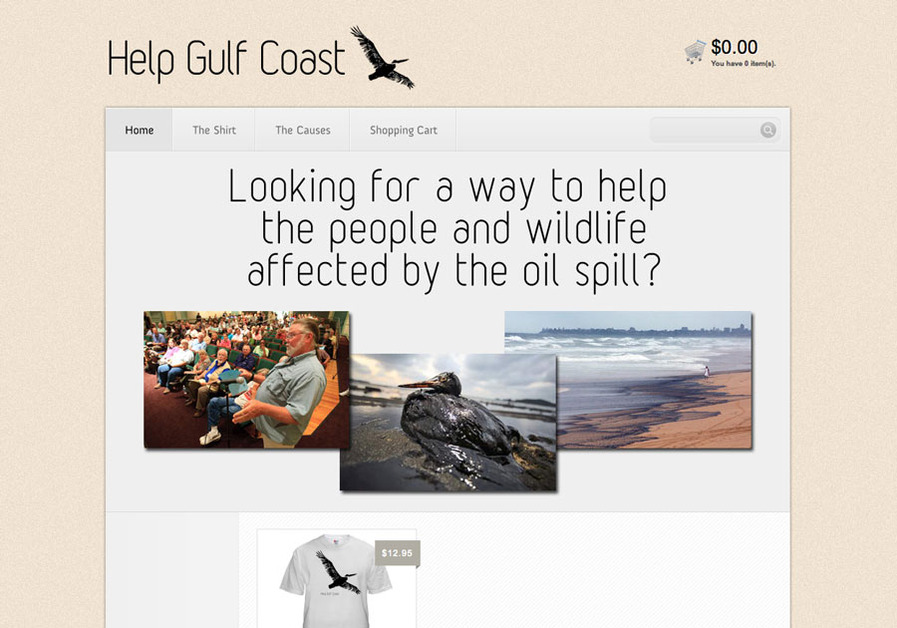Click the white t-shirt product image
The width and height of the screenshot is (897, 628).
coord(336,581)
